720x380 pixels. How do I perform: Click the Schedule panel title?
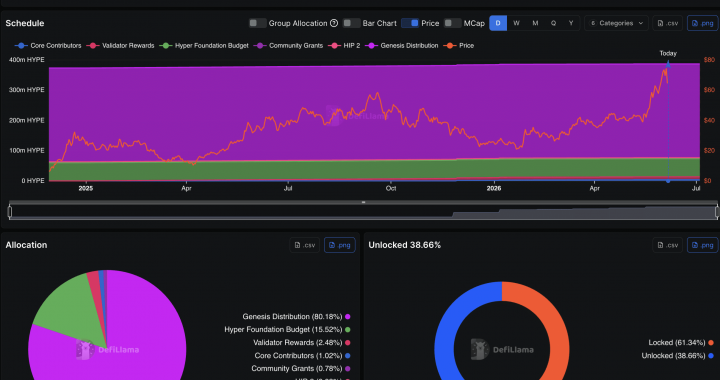click(25, 23)
